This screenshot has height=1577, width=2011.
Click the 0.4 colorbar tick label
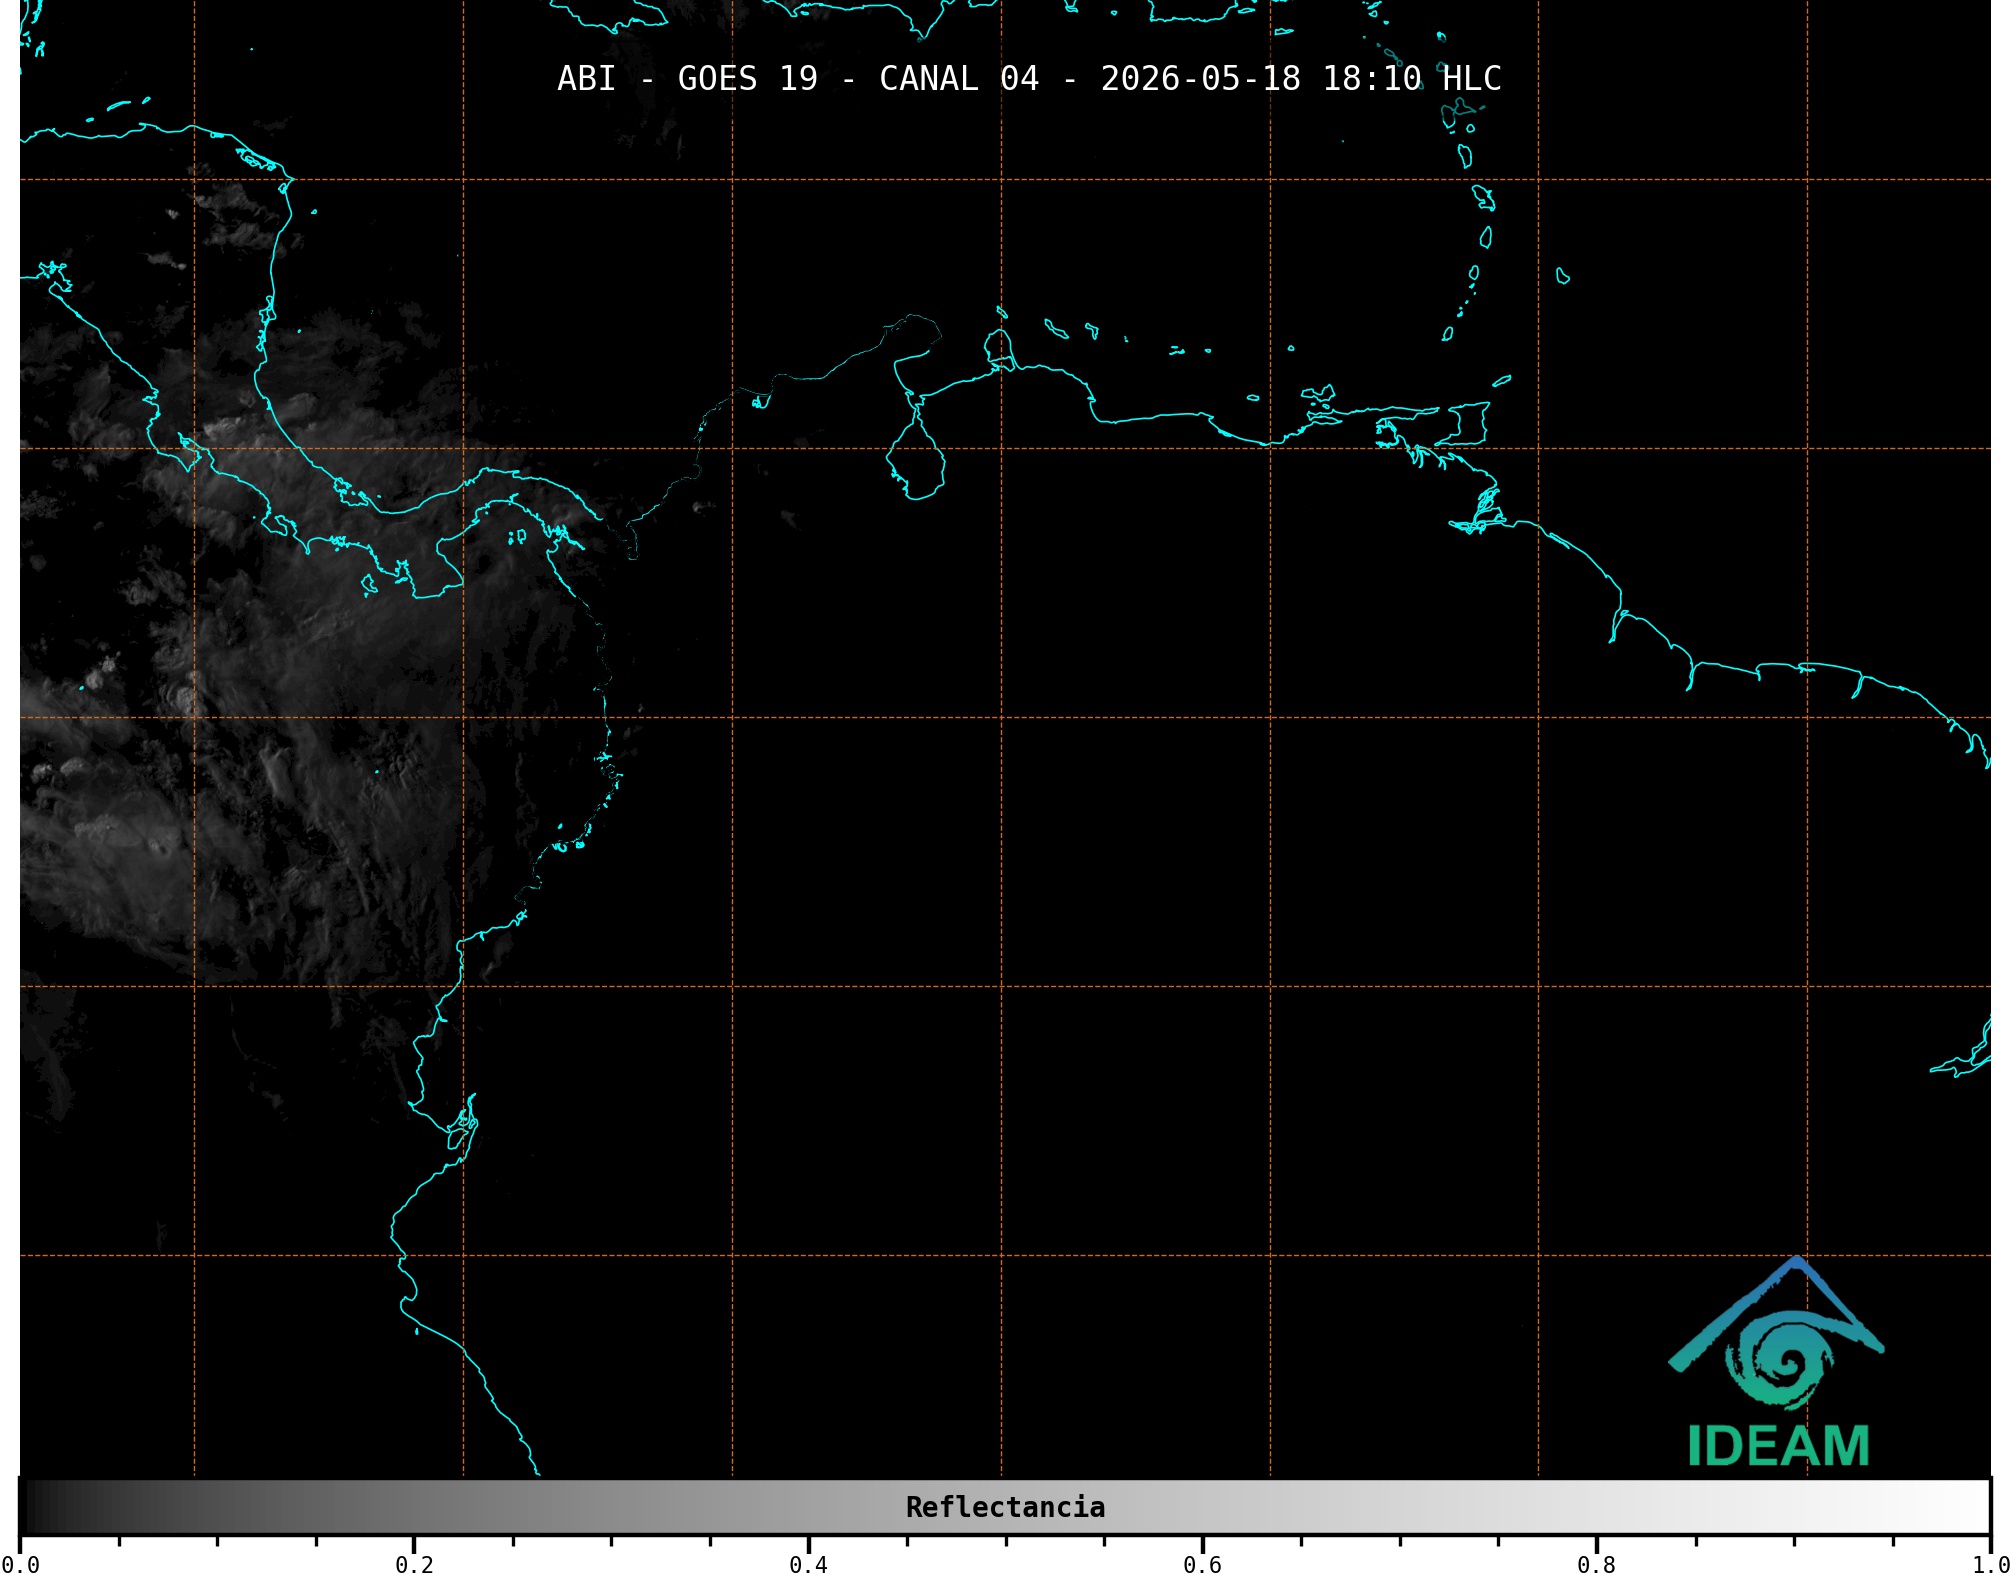(x=808, y=1565)
